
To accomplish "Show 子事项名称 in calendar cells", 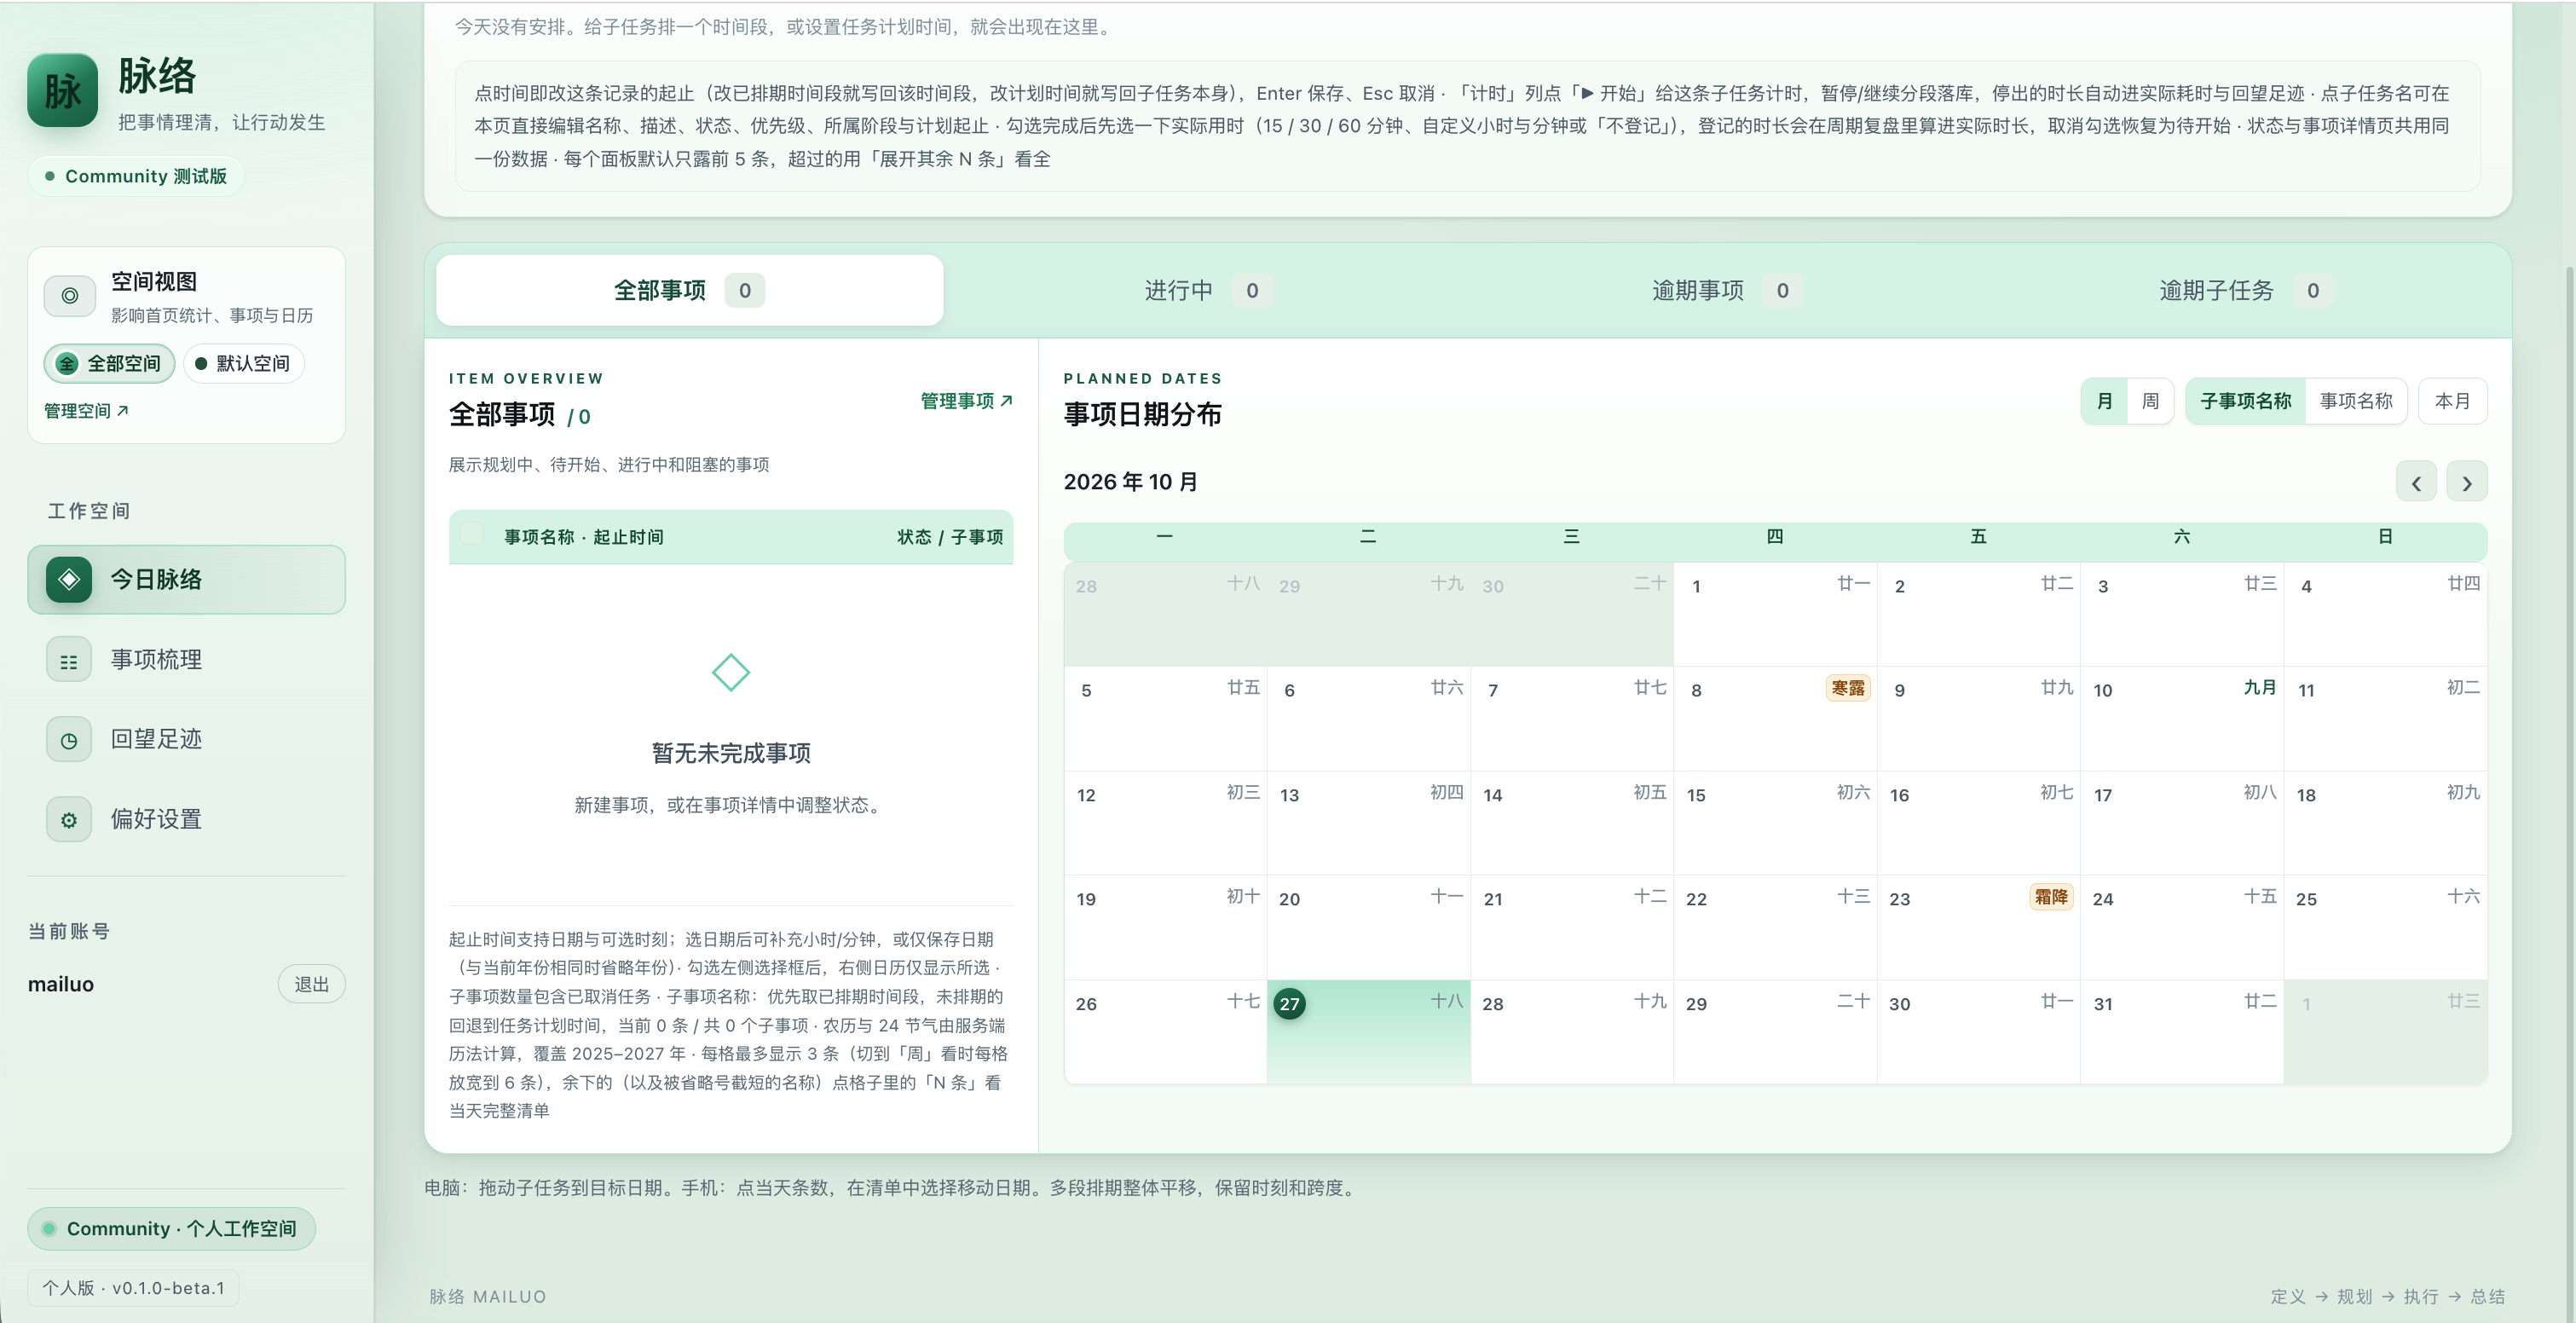I will (x=2245, y=401).
